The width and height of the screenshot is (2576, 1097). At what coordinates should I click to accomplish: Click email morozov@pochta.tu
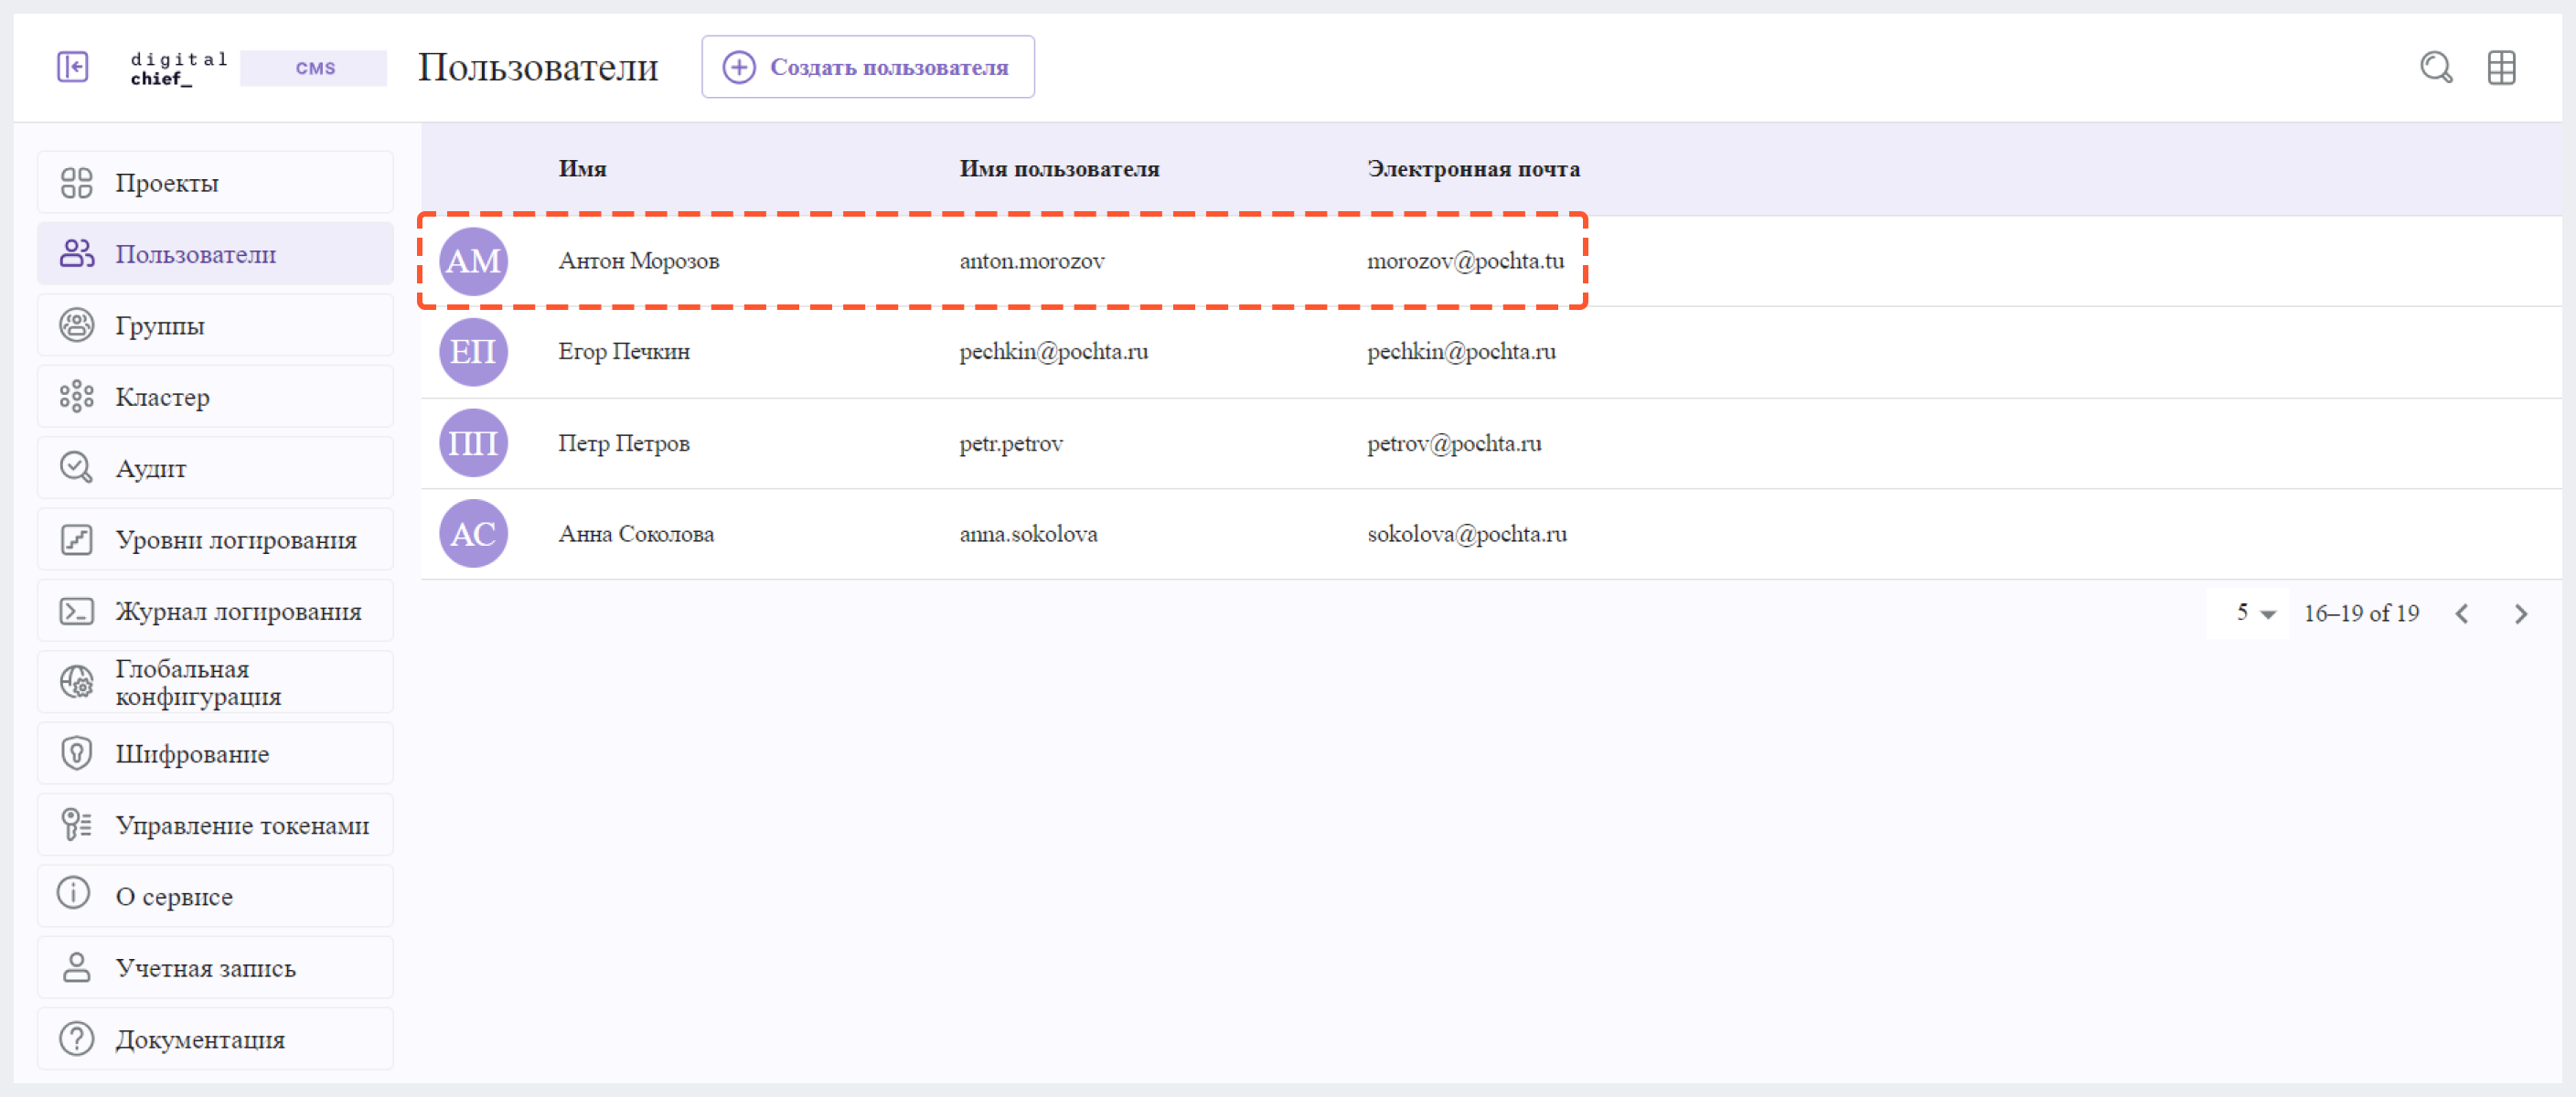[x=1465, y=261]
